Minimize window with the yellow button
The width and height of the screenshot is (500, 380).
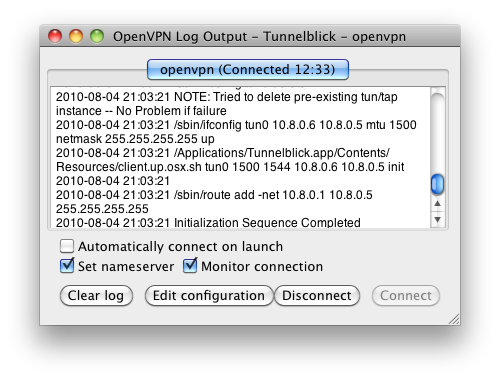tap(76, 36)
